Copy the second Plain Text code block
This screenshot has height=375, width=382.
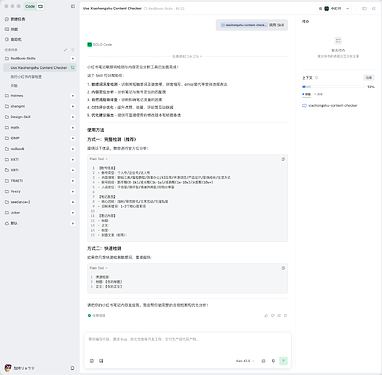[283, 268]
